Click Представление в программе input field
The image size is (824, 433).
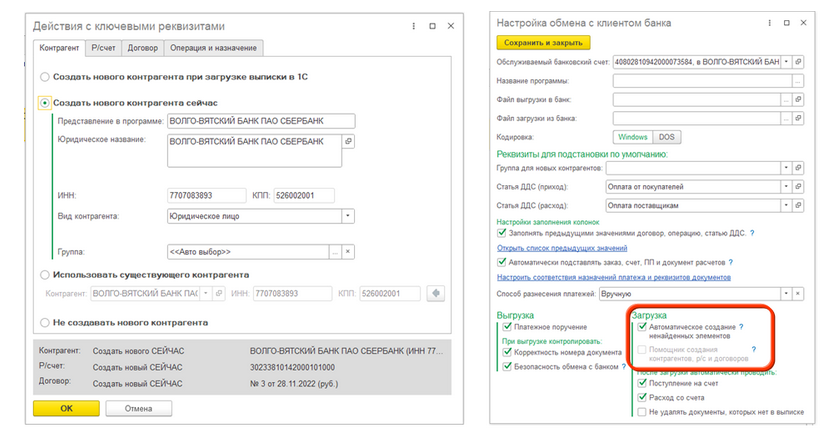click(261, 121)
